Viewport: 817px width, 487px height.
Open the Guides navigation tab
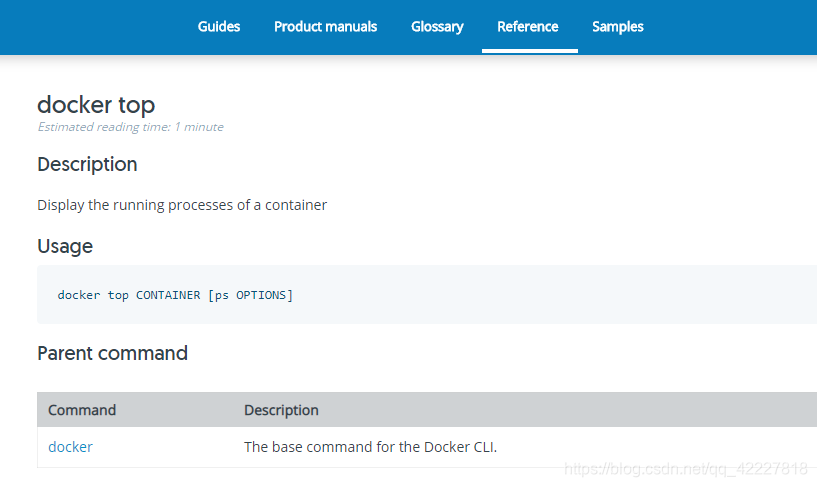tap(219, 27)
